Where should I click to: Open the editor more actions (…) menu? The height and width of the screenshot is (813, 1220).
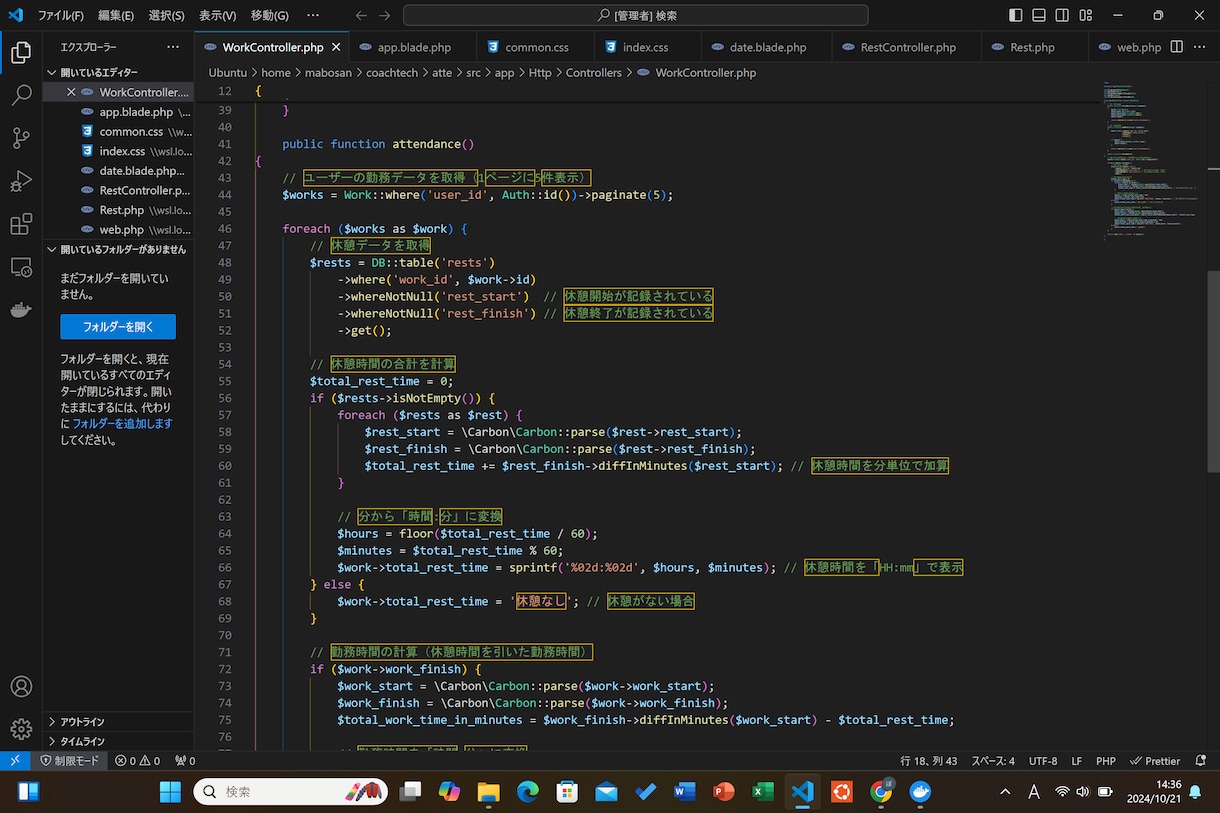[1201, 47]
